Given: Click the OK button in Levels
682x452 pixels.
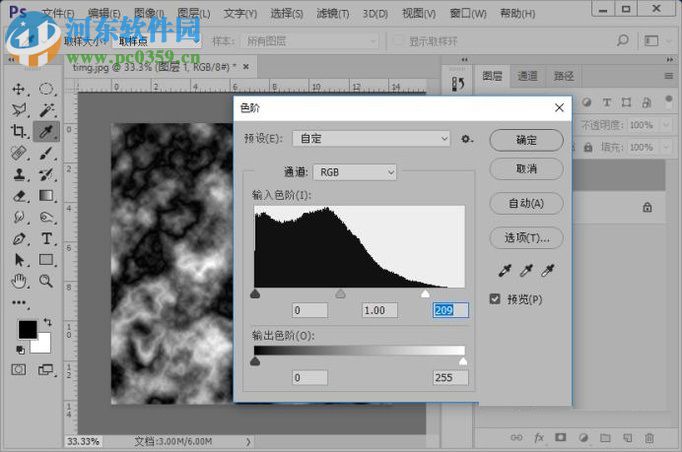Looking at the screenshot, I should 526,140.
